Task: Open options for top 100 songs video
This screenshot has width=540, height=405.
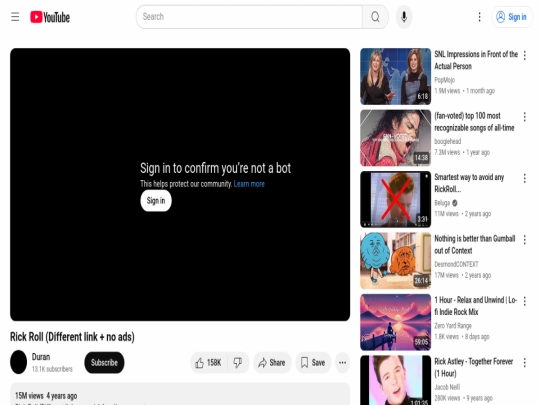Action: 525,117
